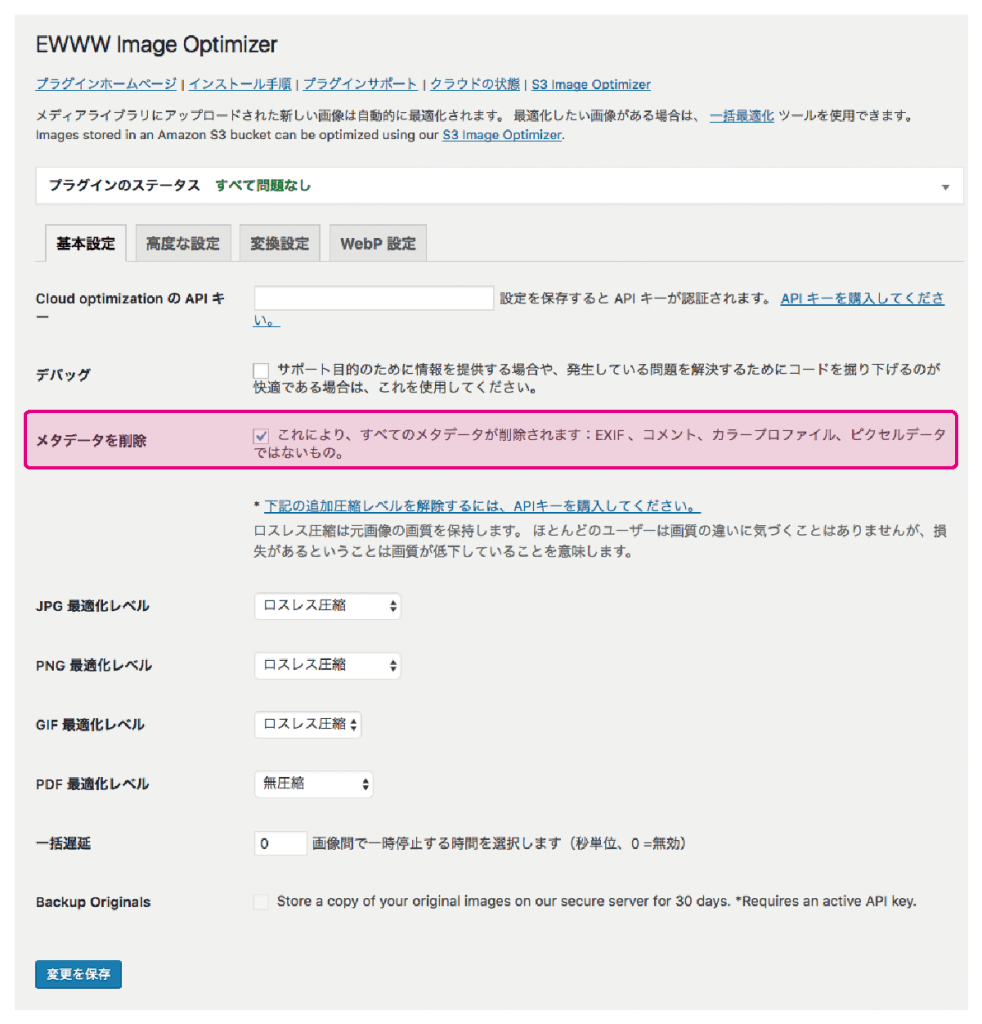The height and width of the screenshot is (1024, 982).
Task: Open the クラウドの状態 link
Action: (475, 84)
